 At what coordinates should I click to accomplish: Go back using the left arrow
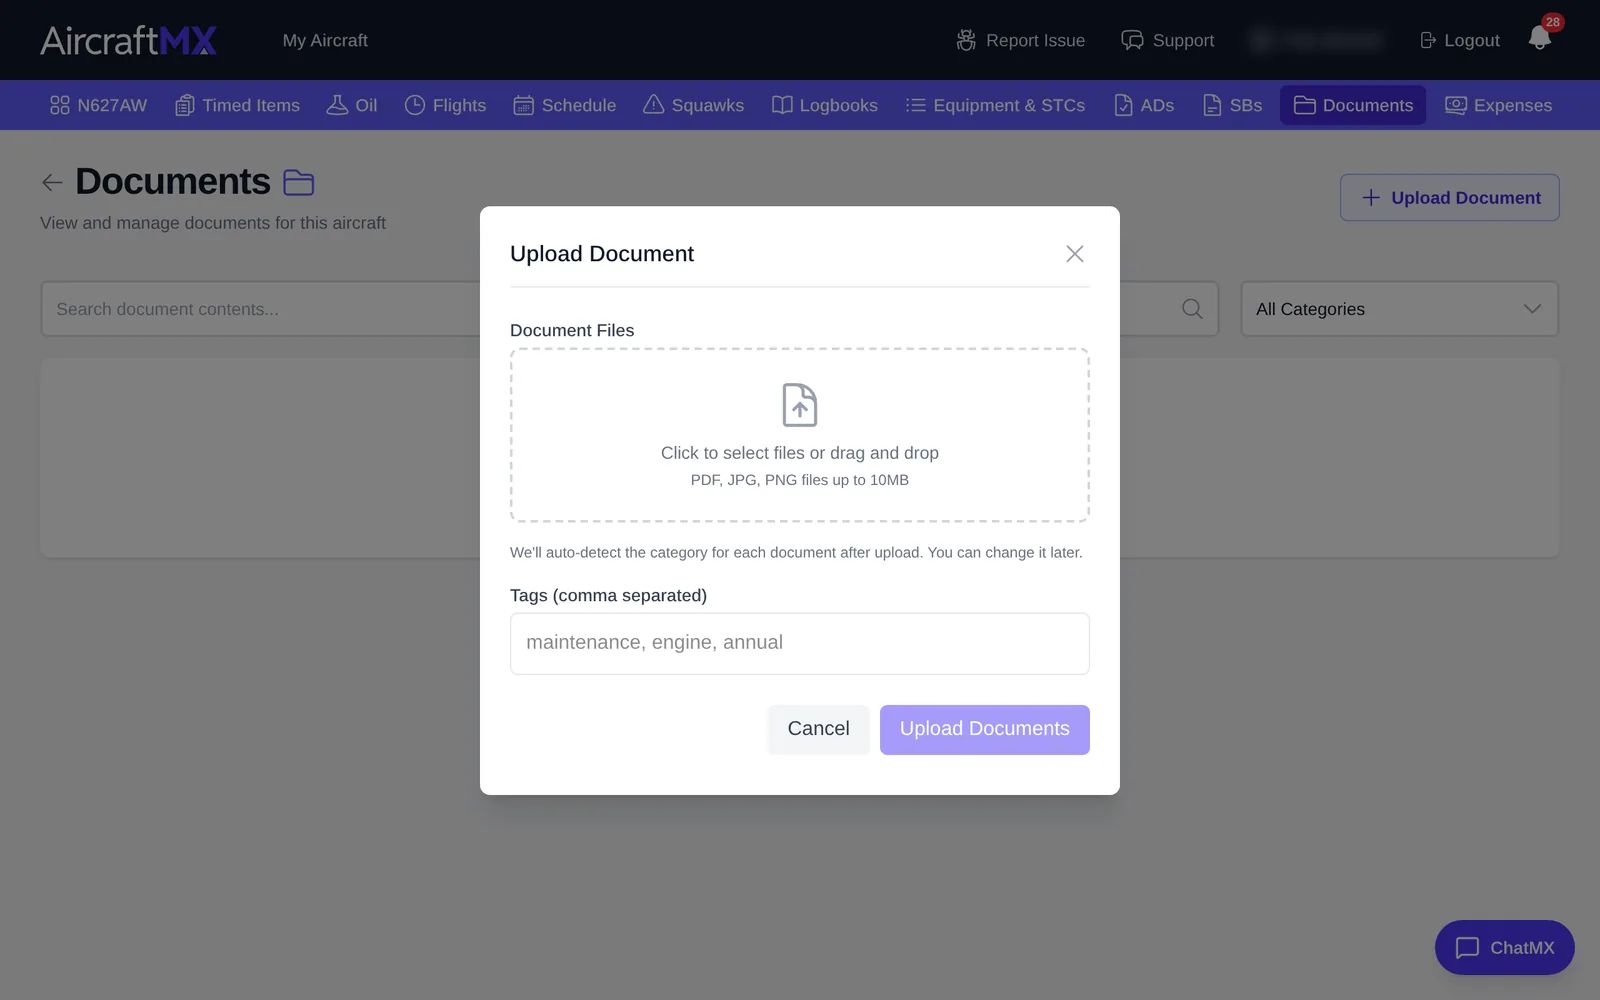pyautogui.click(x=52, y=182)
